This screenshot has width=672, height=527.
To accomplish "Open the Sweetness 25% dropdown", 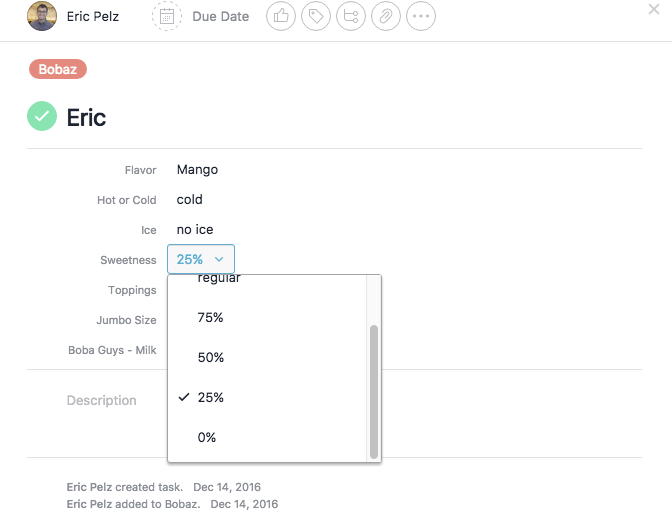I will pos(201,259).
